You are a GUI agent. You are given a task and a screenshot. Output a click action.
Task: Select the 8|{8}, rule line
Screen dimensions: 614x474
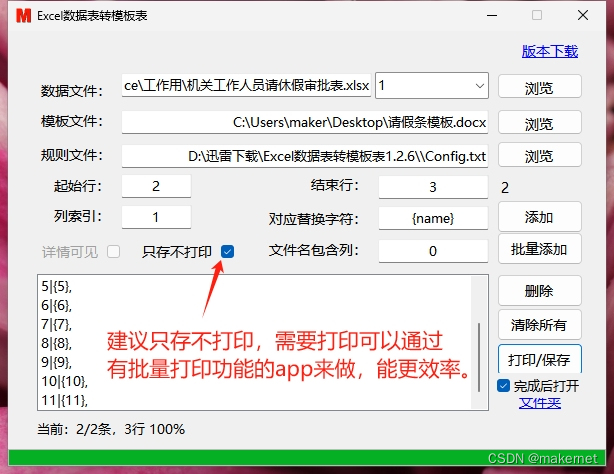(57, 344)
